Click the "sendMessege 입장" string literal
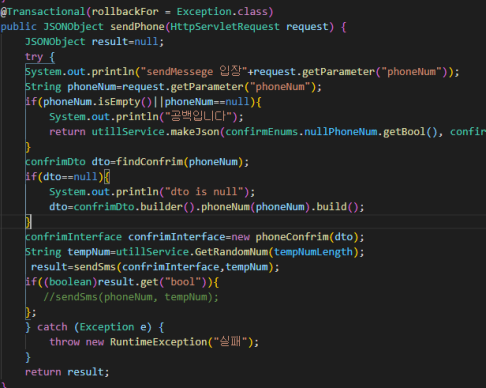Viewport: 486px width, 388px height. [x=194, y=71]
